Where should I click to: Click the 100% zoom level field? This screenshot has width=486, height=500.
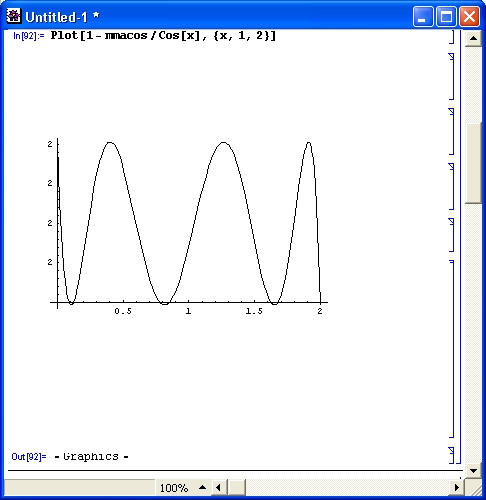174,488
